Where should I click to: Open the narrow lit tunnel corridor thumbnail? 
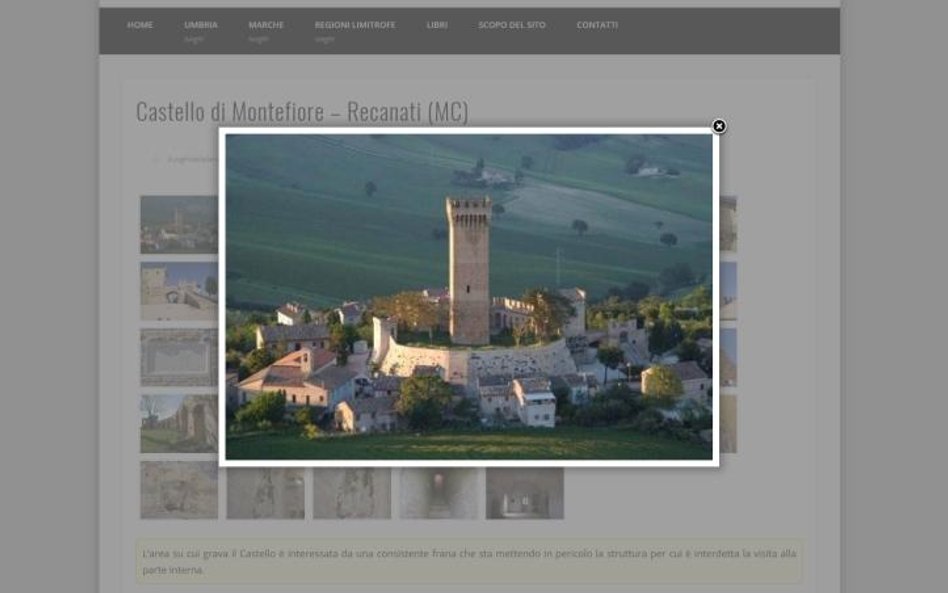pos(438,493)
